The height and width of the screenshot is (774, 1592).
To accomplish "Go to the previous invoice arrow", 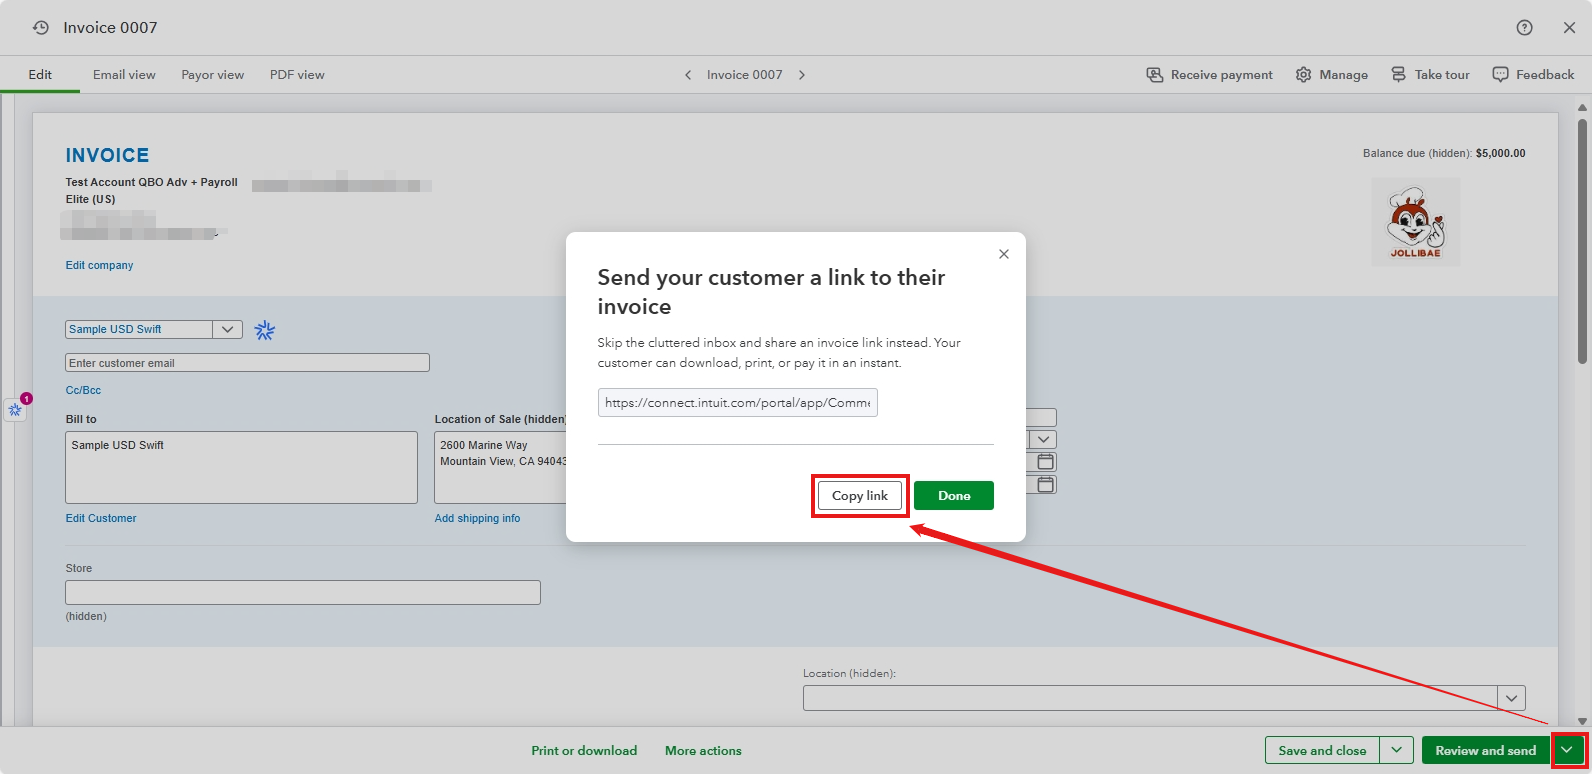I will click(x=688, y=75).
